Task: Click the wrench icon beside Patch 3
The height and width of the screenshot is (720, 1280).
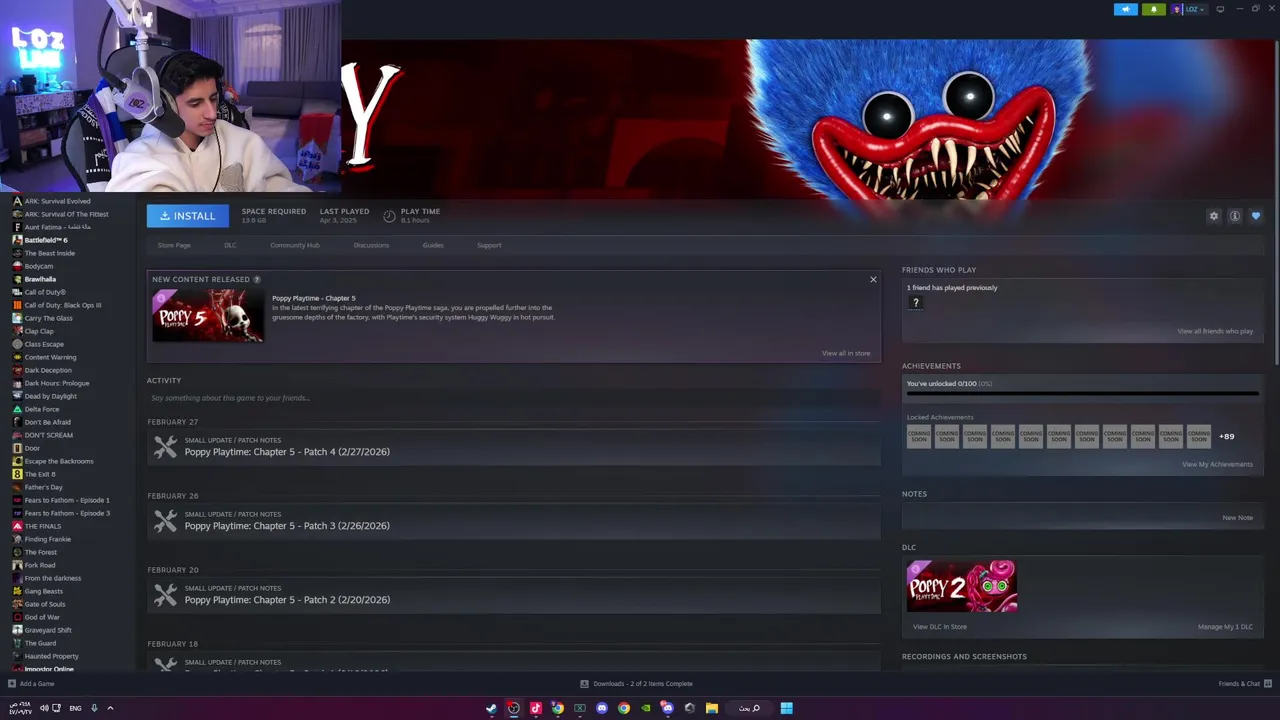Action: pos(165,521)
